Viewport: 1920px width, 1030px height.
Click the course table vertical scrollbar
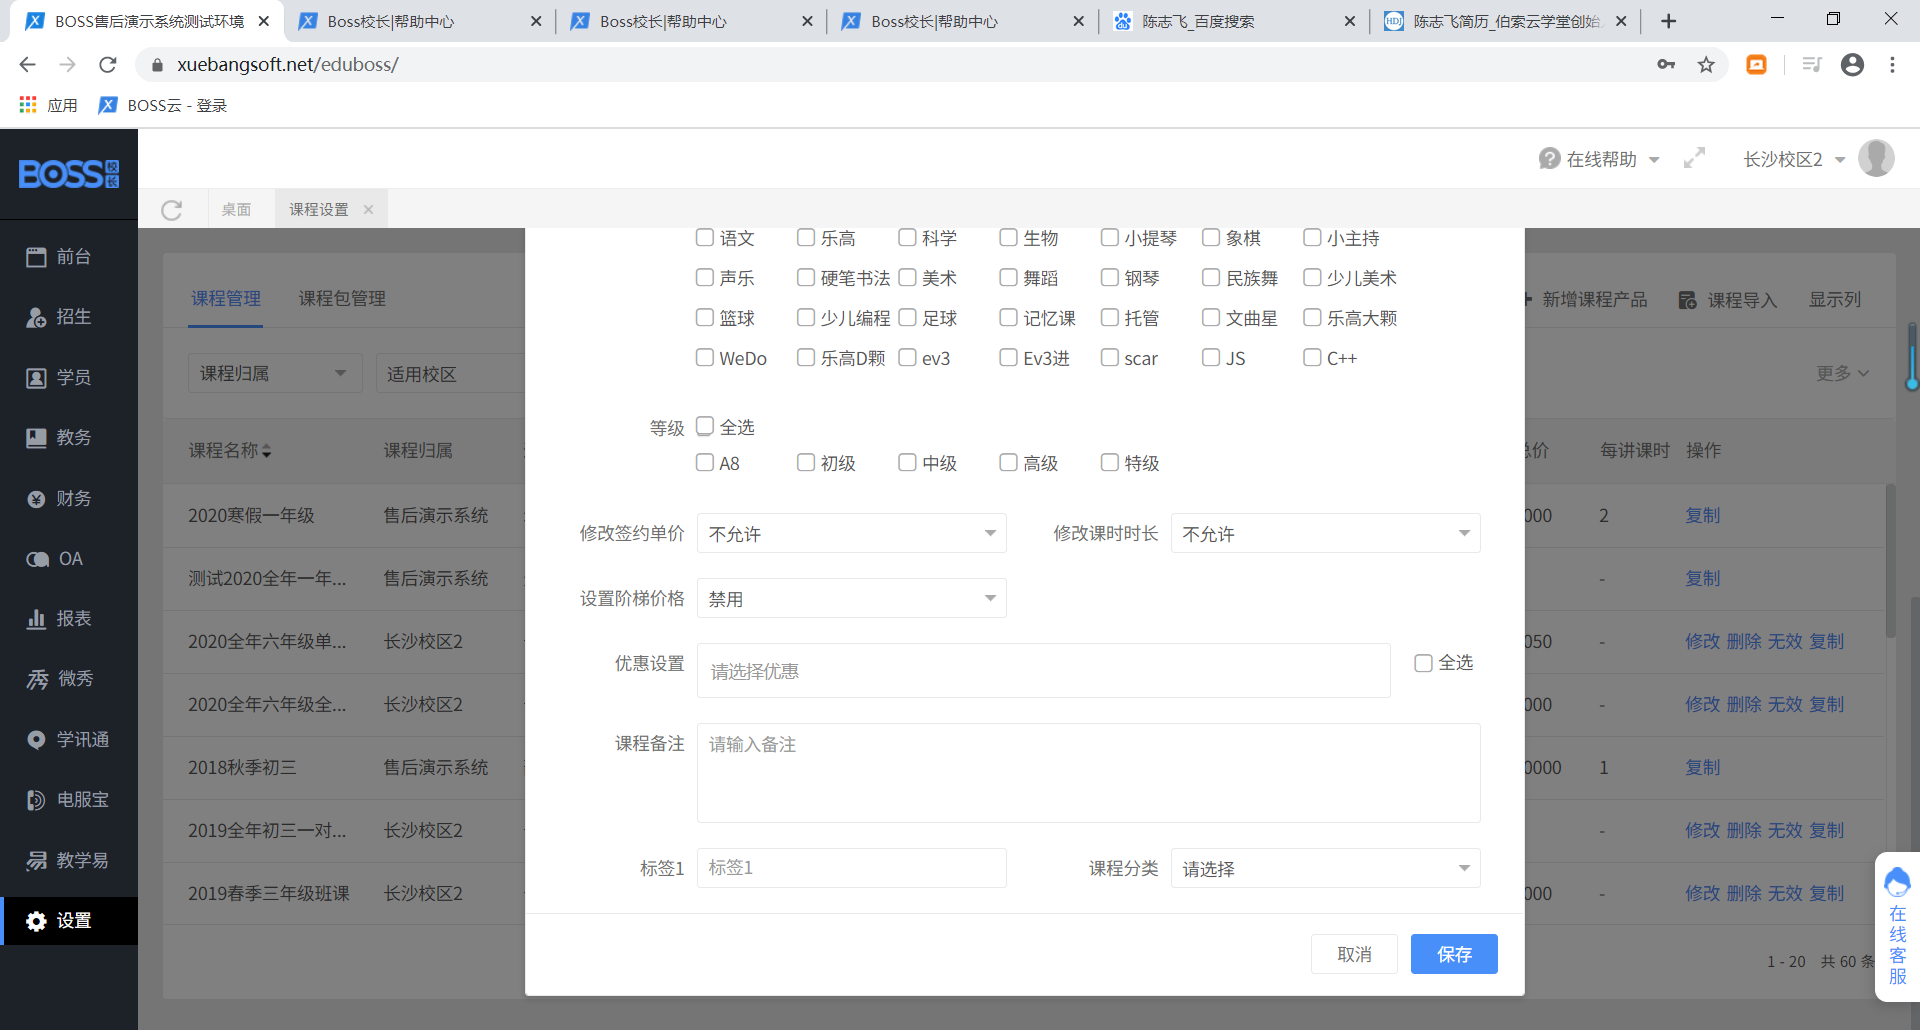tap(1890, 560)
